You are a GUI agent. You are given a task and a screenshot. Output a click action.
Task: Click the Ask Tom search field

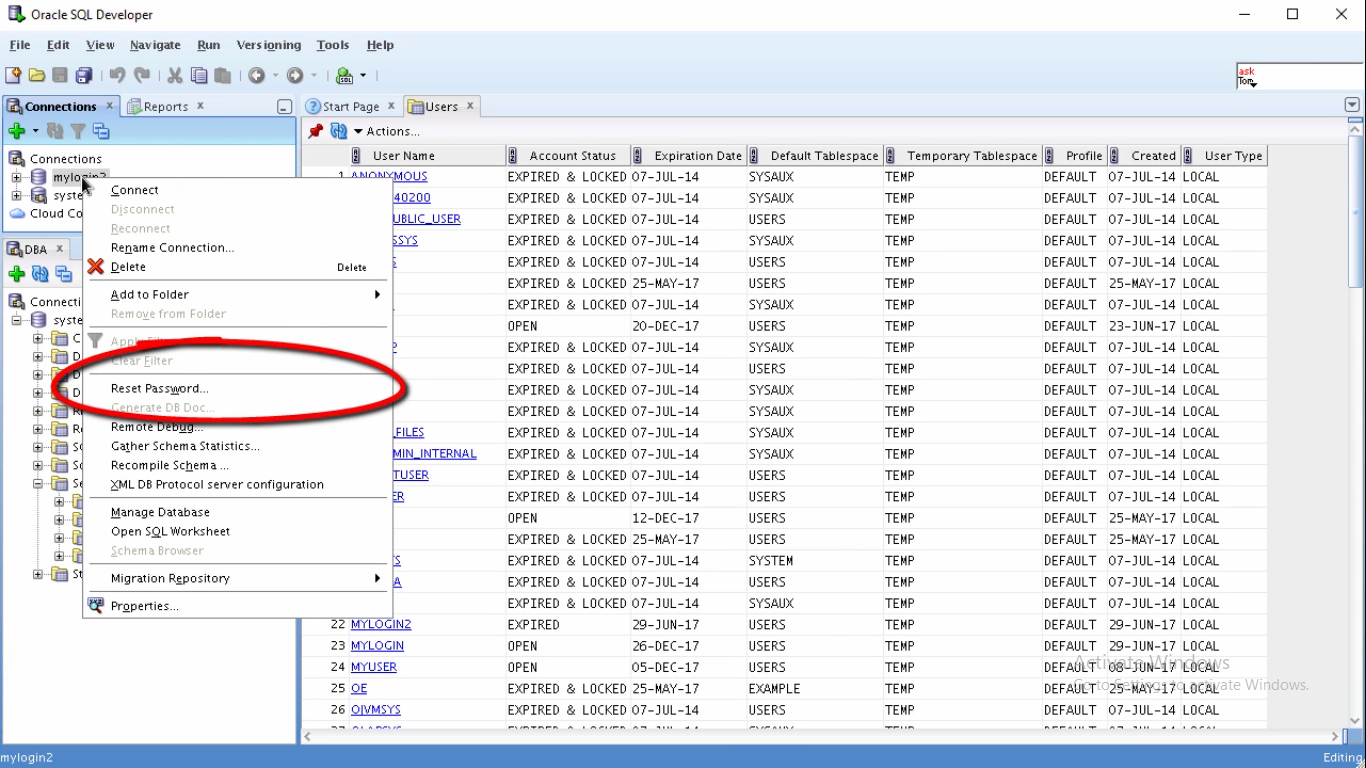[1300, 76]
